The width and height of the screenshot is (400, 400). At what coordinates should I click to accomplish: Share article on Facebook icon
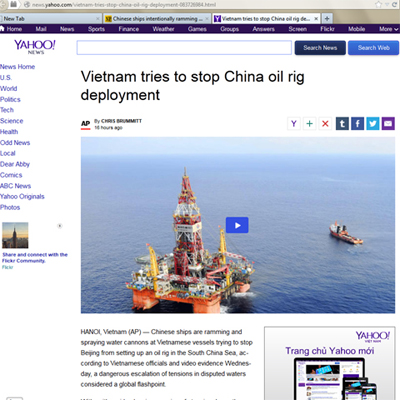coord(357,124)
